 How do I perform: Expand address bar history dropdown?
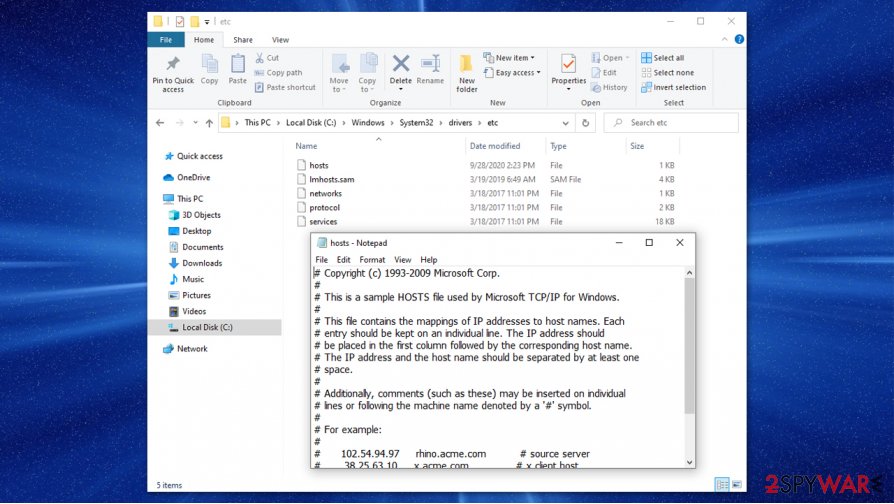pyautogui.click(x=566, y=123)
